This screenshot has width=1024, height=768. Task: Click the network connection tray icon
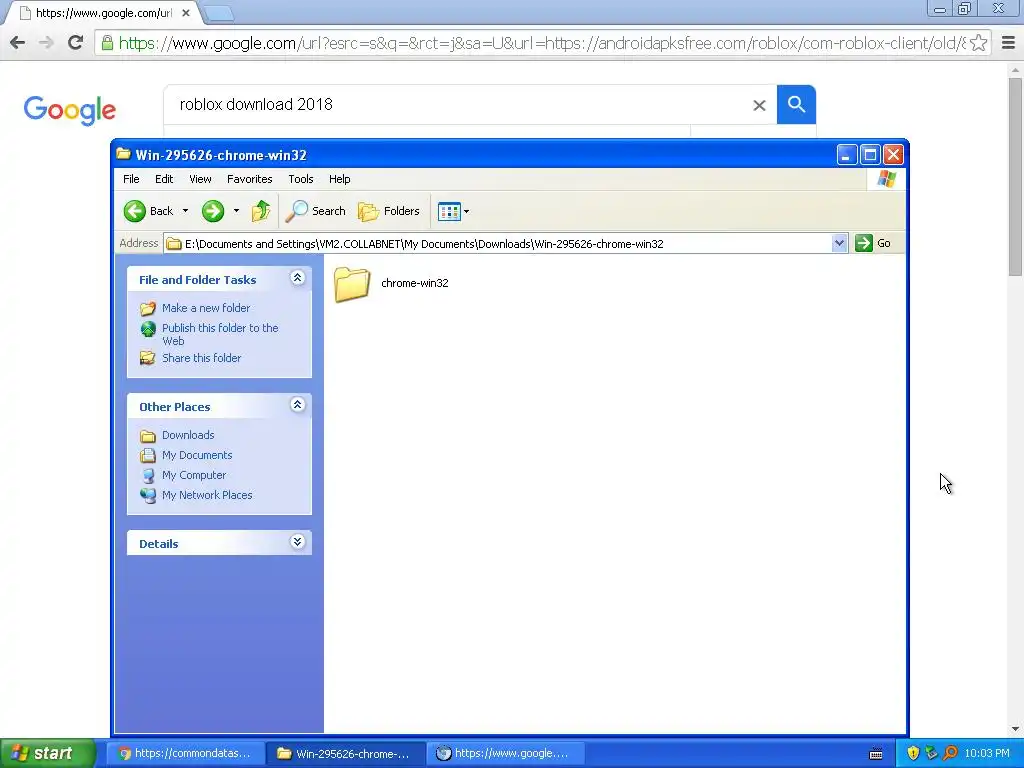(x=931, y=753)
